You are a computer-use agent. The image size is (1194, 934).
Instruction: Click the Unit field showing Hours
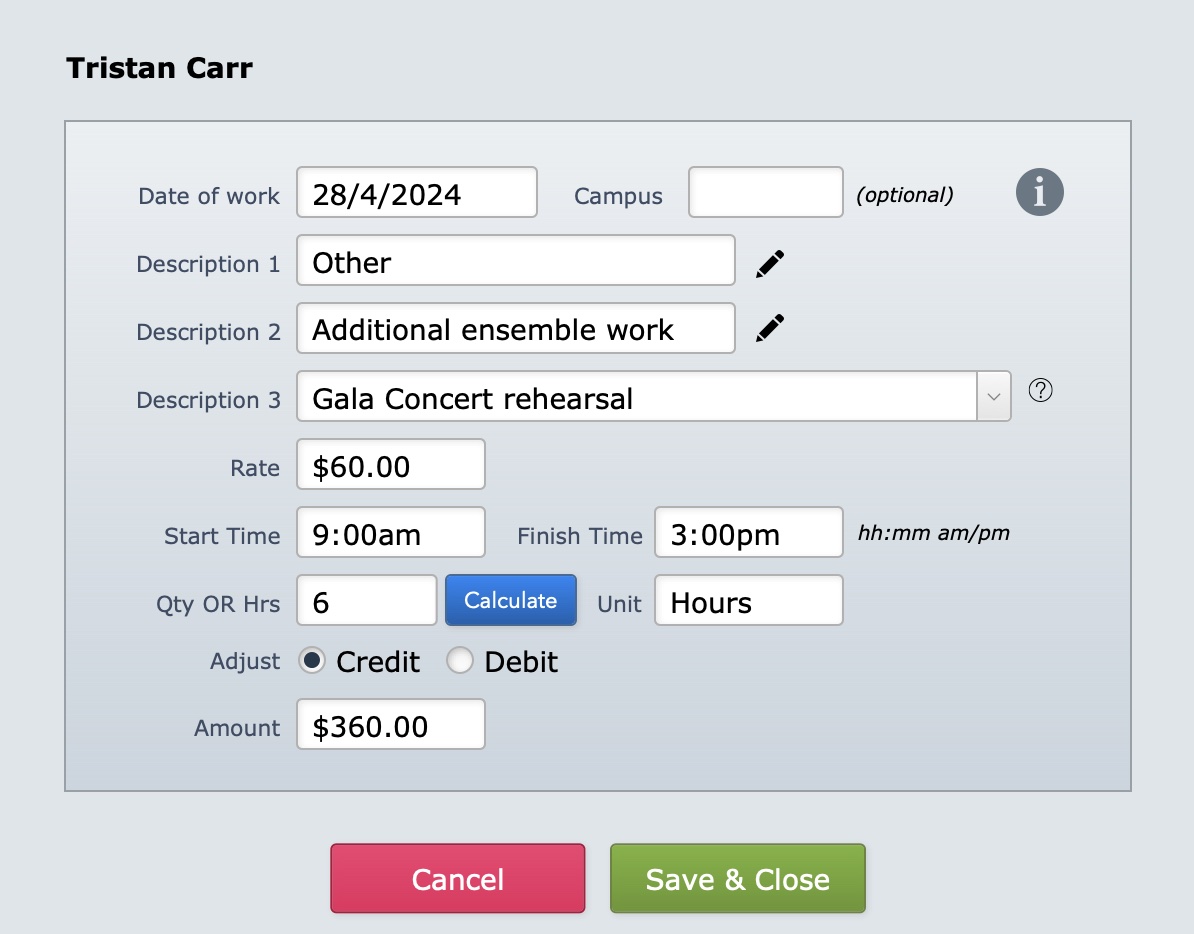[x=749, y=600]
